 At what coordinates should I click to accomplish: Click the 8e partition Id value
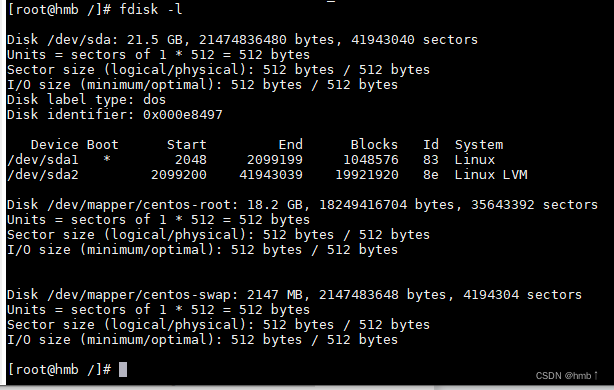click(431, 175)
